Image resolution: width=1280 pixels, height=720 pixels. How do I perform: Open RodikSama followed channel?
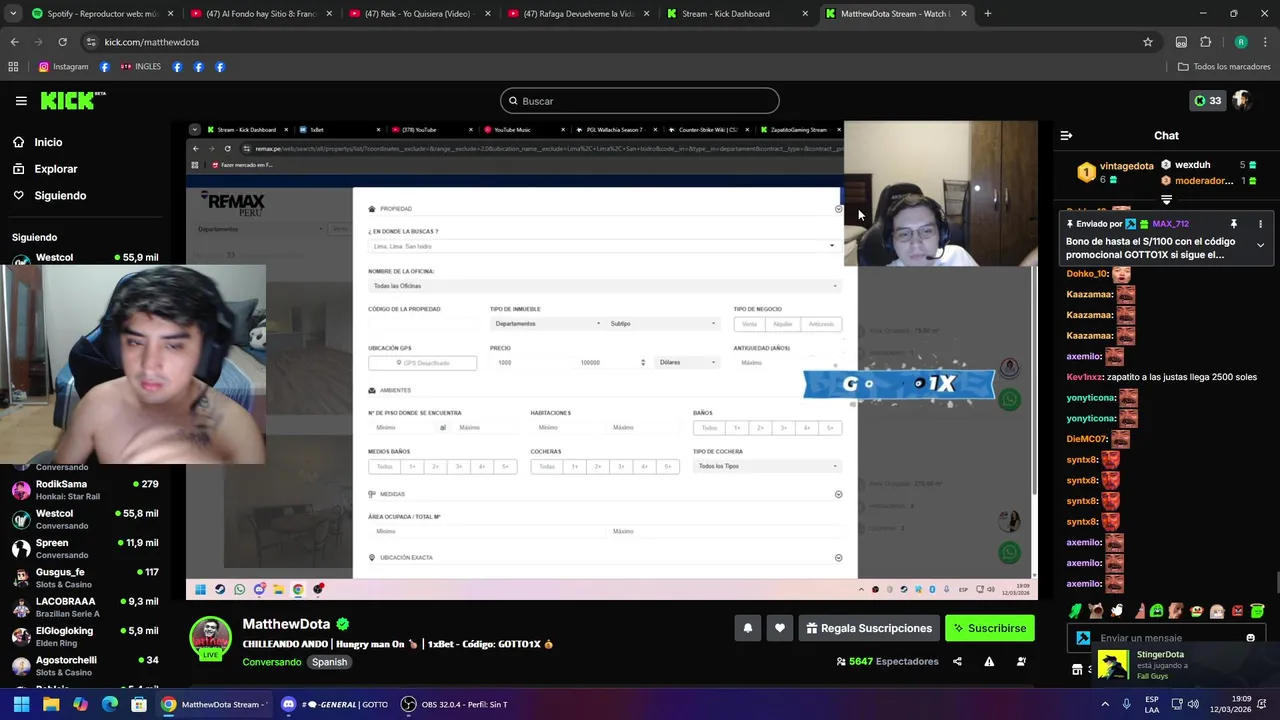pos(86,490)
